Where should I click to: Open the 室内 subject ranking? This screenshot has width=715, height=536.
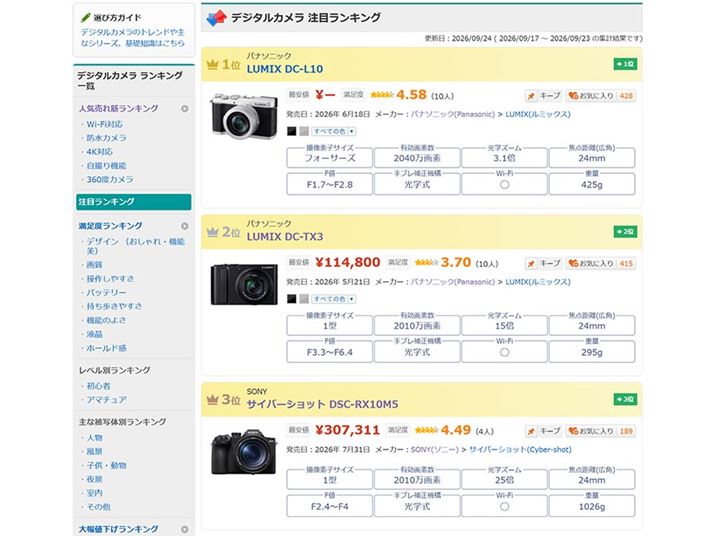pyautogui.click(x=94, y=493)
